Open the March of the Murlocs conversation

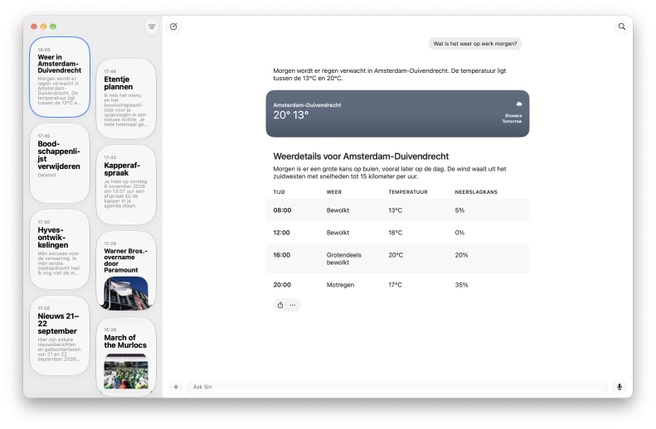[126, 356]
